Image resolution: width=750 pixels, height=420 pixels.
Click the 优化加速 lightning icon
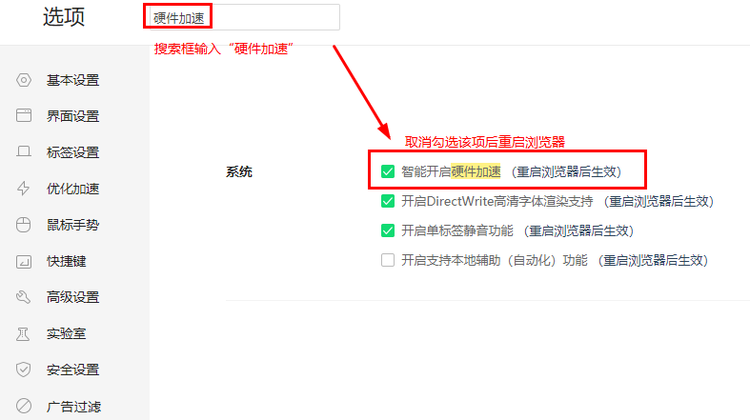pyautogui.click(x=23, y=188)
